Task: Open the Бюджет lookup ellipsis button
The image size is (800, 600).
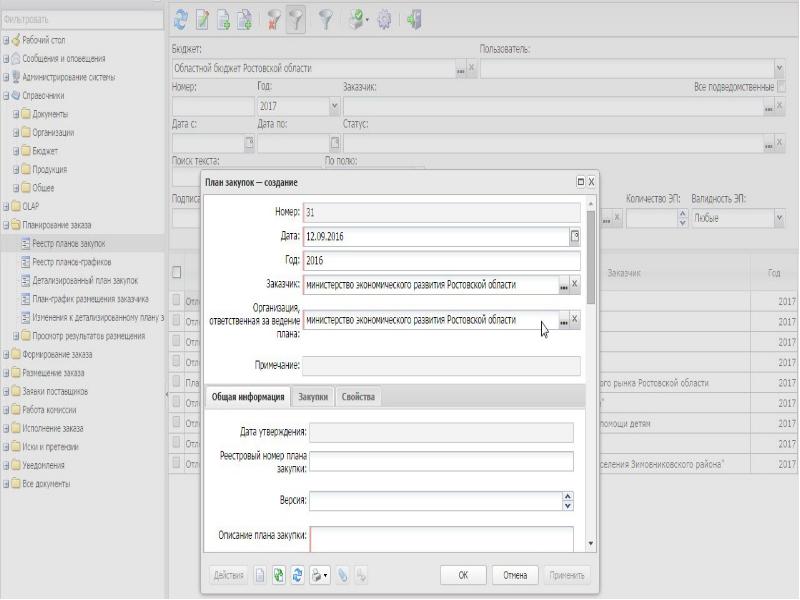Action: (x=461, y=69)
